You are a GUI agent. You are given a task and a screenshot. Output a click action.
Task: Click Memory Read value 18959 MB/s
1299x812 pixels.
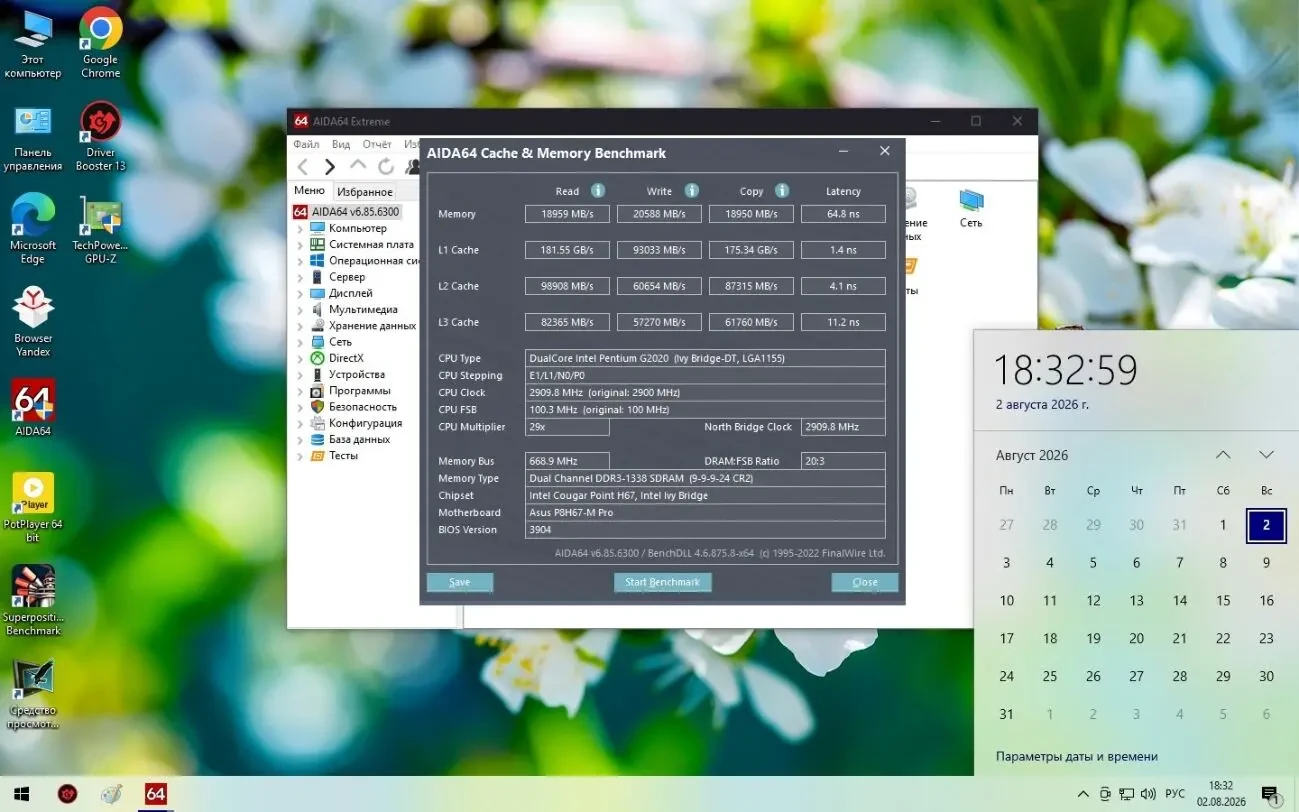568,214
